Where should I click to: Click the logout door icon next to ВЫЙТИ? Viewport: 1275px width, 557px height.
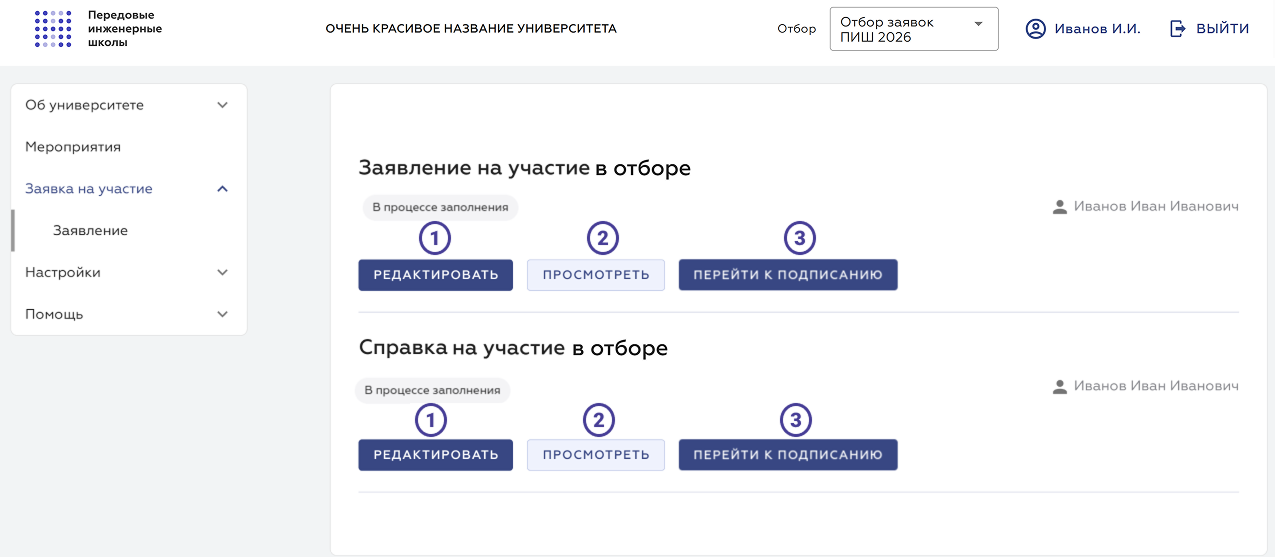coord(1178,29)
